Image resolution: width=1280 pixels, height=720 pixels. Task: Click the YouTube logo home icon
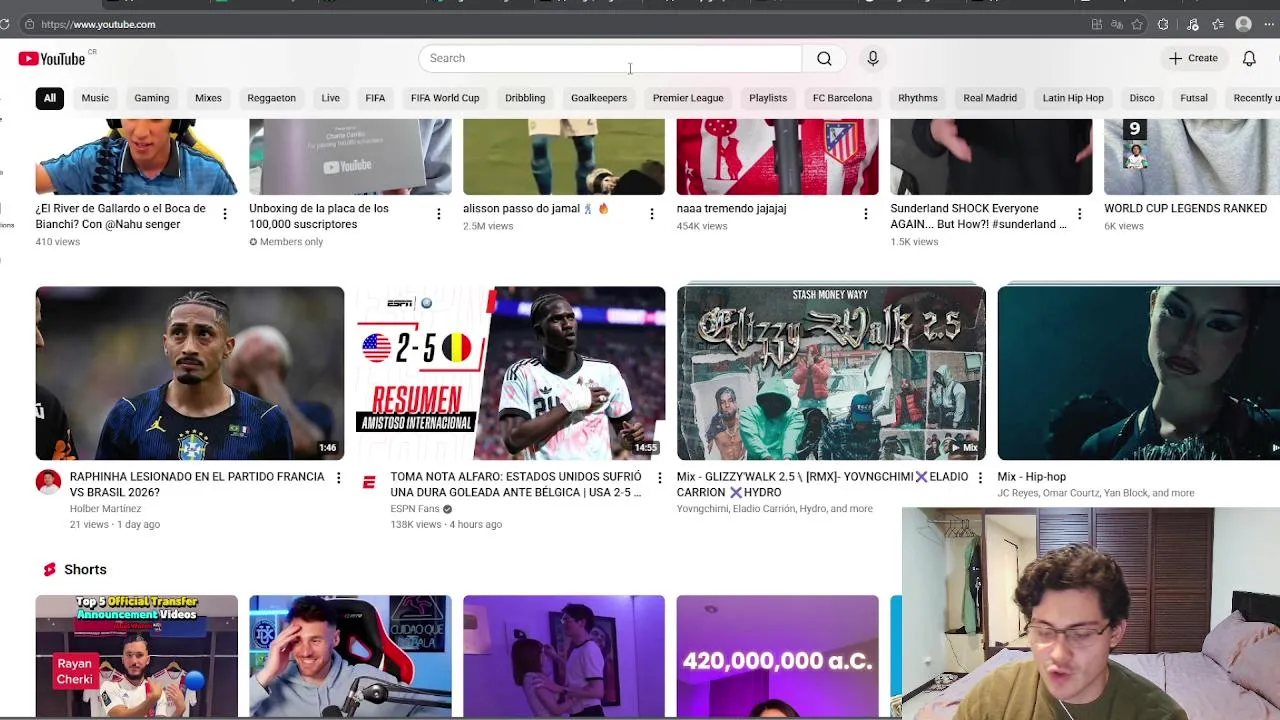[x=51, y=59]
